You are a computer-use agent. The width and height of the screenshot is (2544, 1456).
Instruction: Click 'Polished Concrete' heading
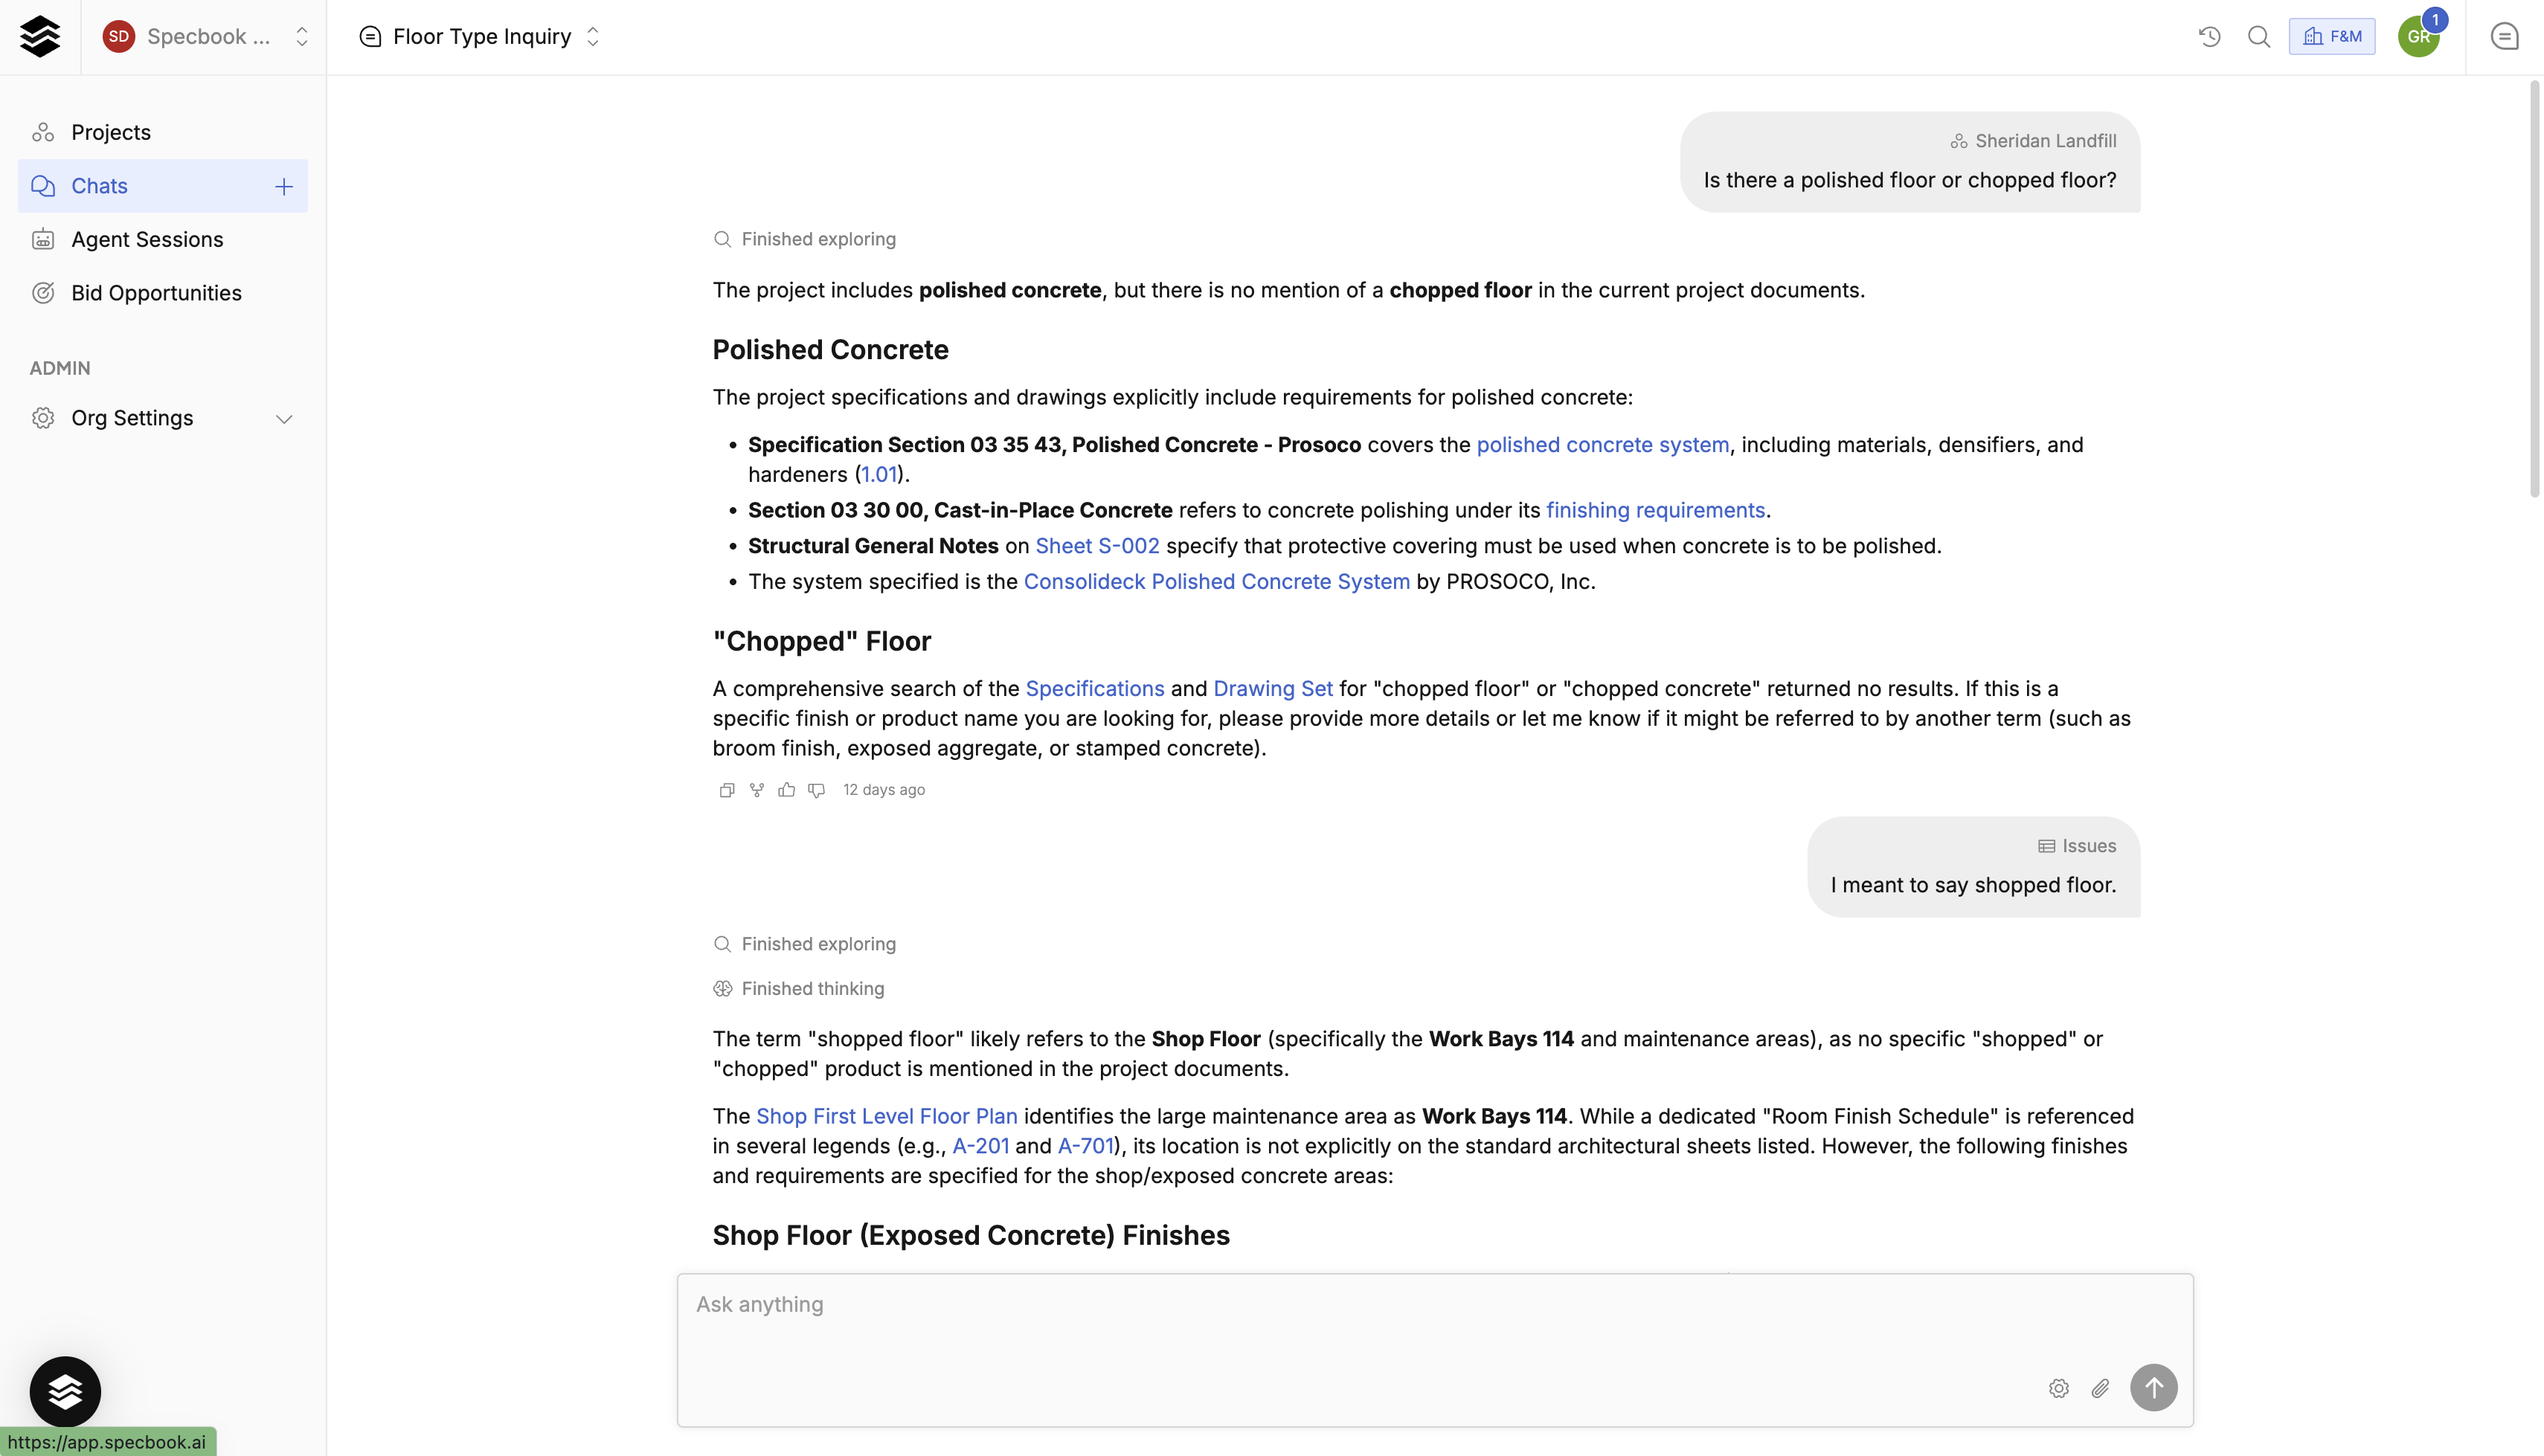pyautogui.click(x=830, y=350)
